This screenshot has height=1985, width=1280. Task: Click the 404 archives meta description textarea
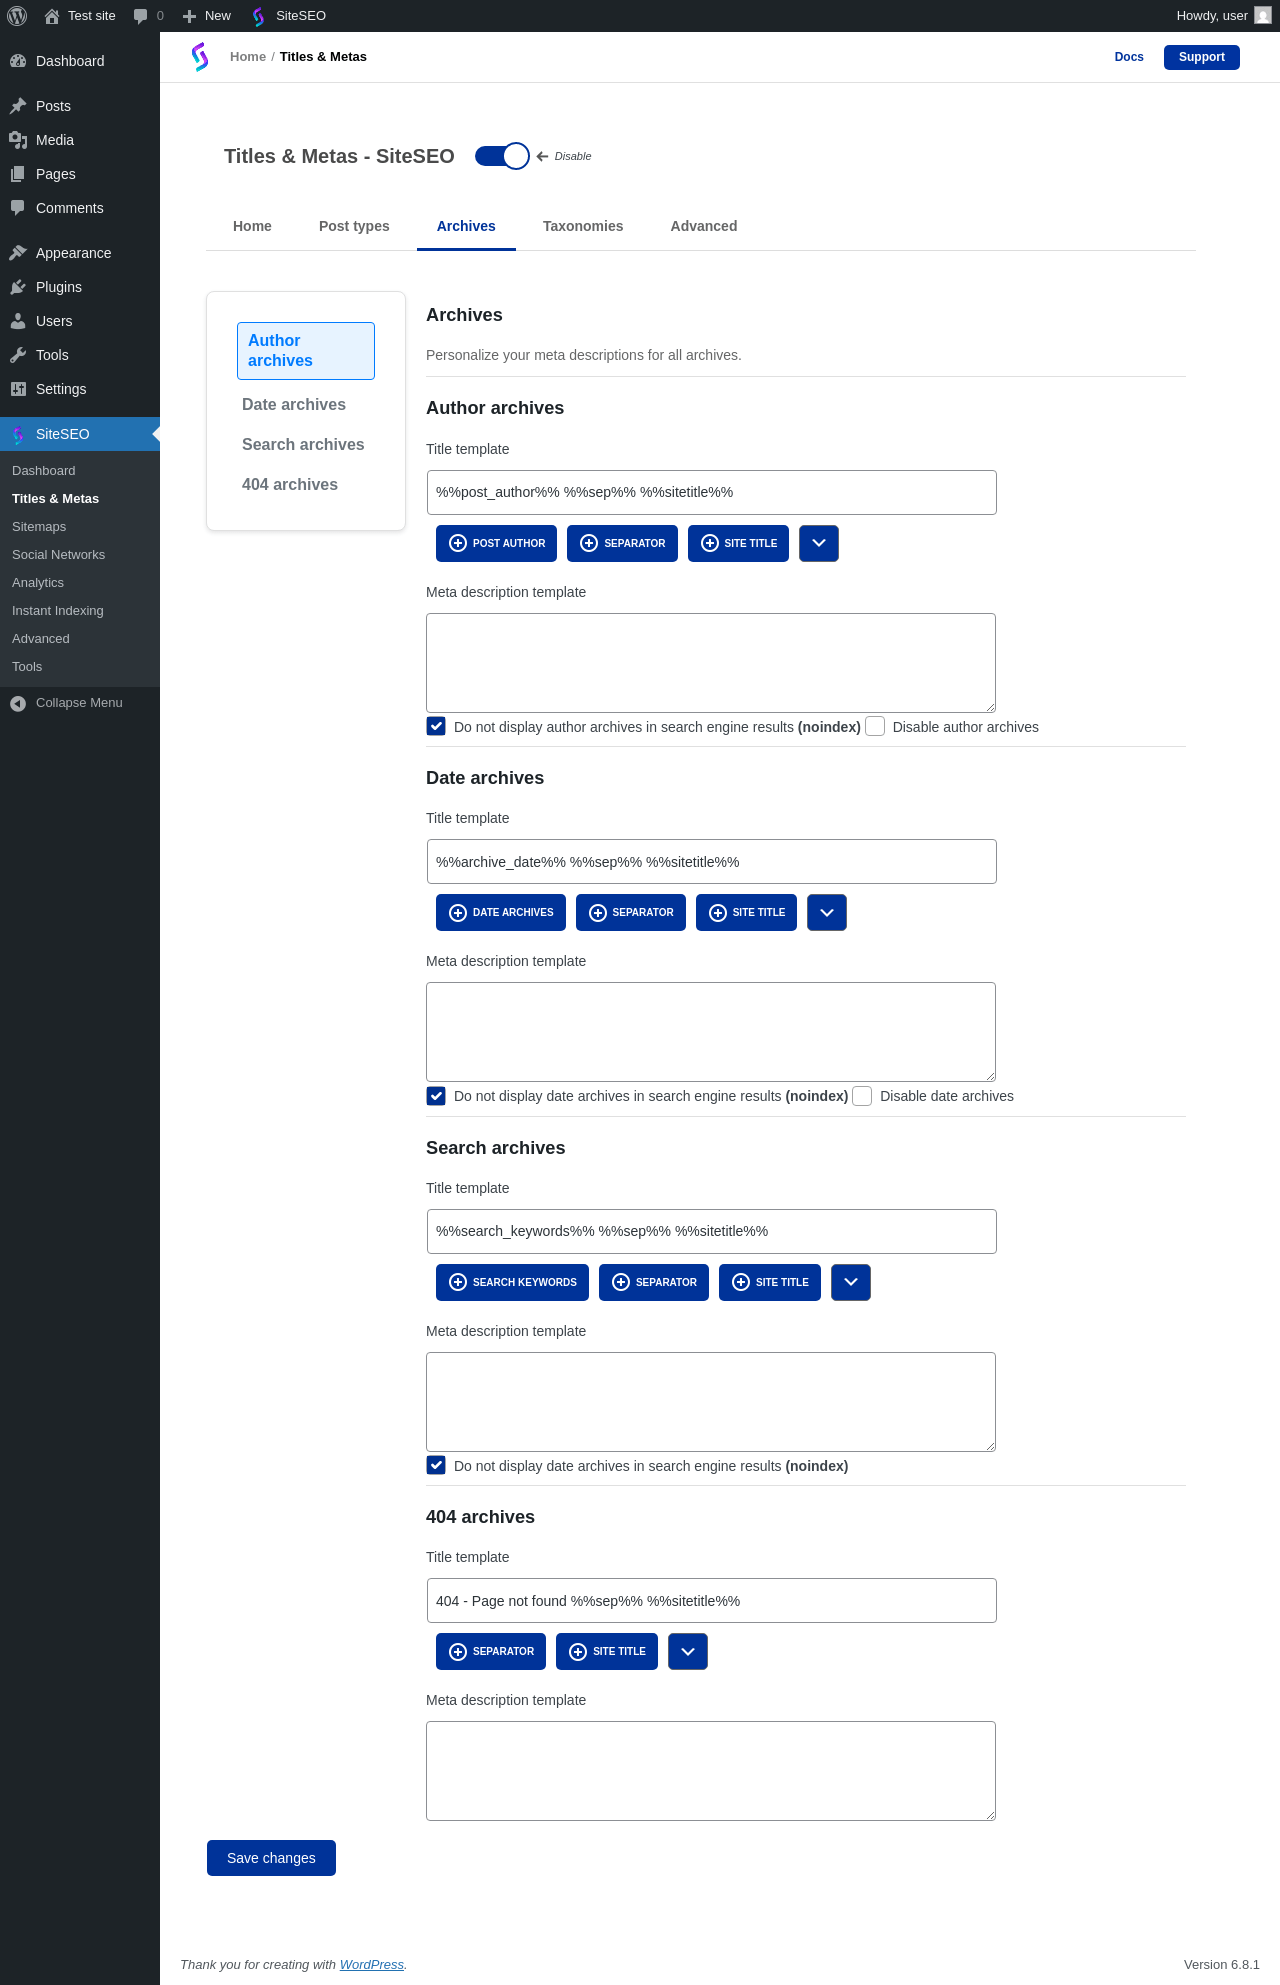711,1771
